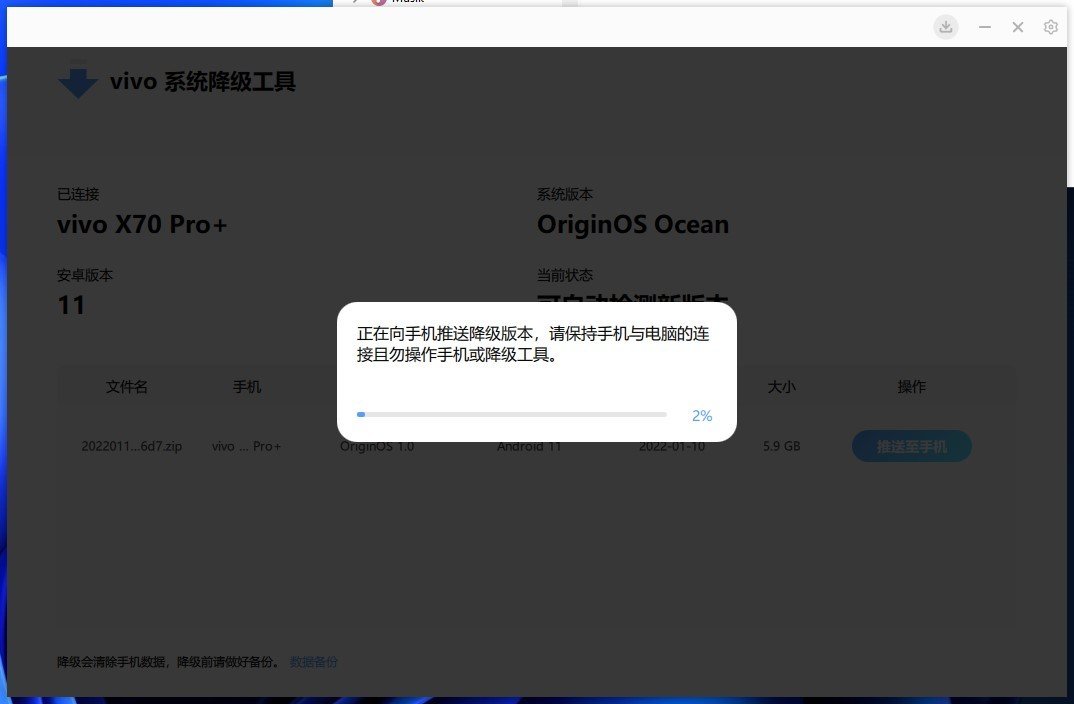The width and height of the screenshot is (1074, 704).
Task: Select the OriginOS Ocean version text
Action: [633, 225]
